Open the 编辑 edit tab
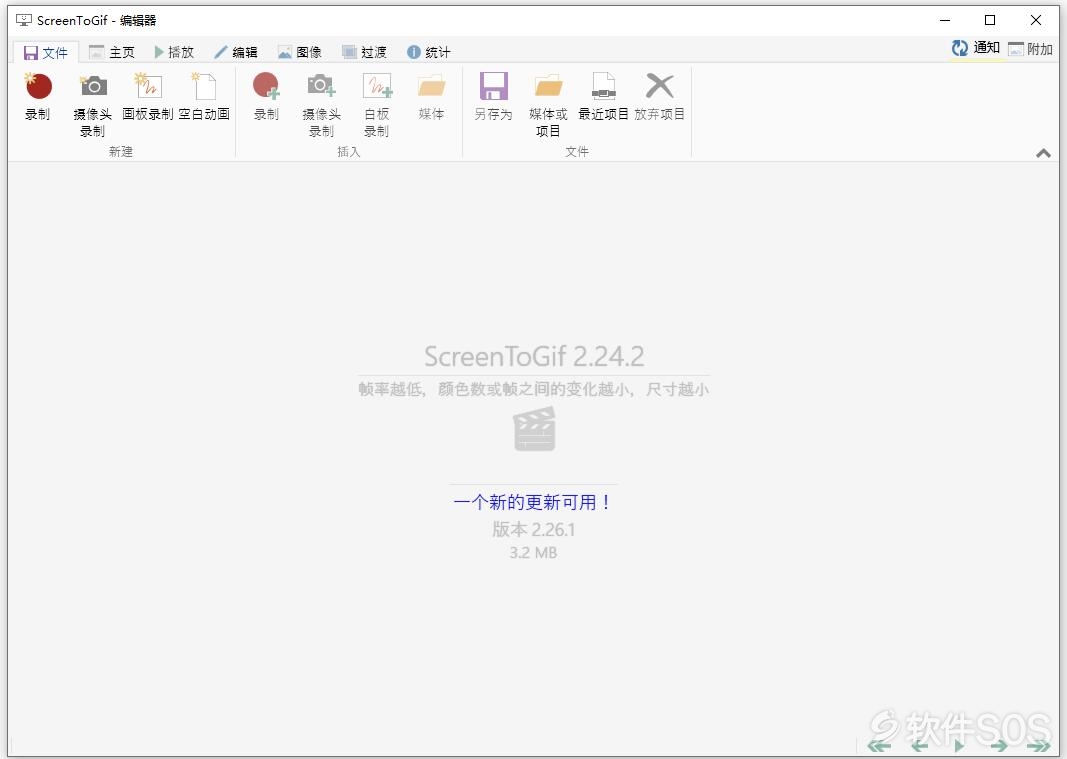Image resolution: width=1067 pixels, height=759 pixels. coord(236,52)
